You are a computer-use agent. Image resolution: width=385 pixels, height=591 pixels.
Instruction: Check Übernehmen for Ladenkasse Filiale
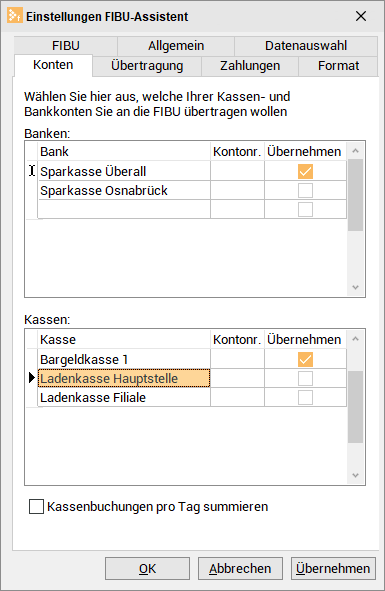305,397
